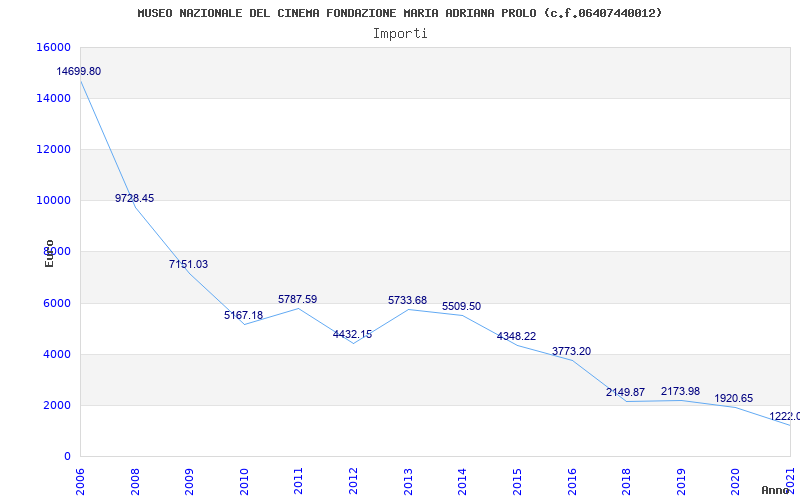Click the Anno x-axis title
The width and height of the screenshot is (800, 500).
[776, 490]
